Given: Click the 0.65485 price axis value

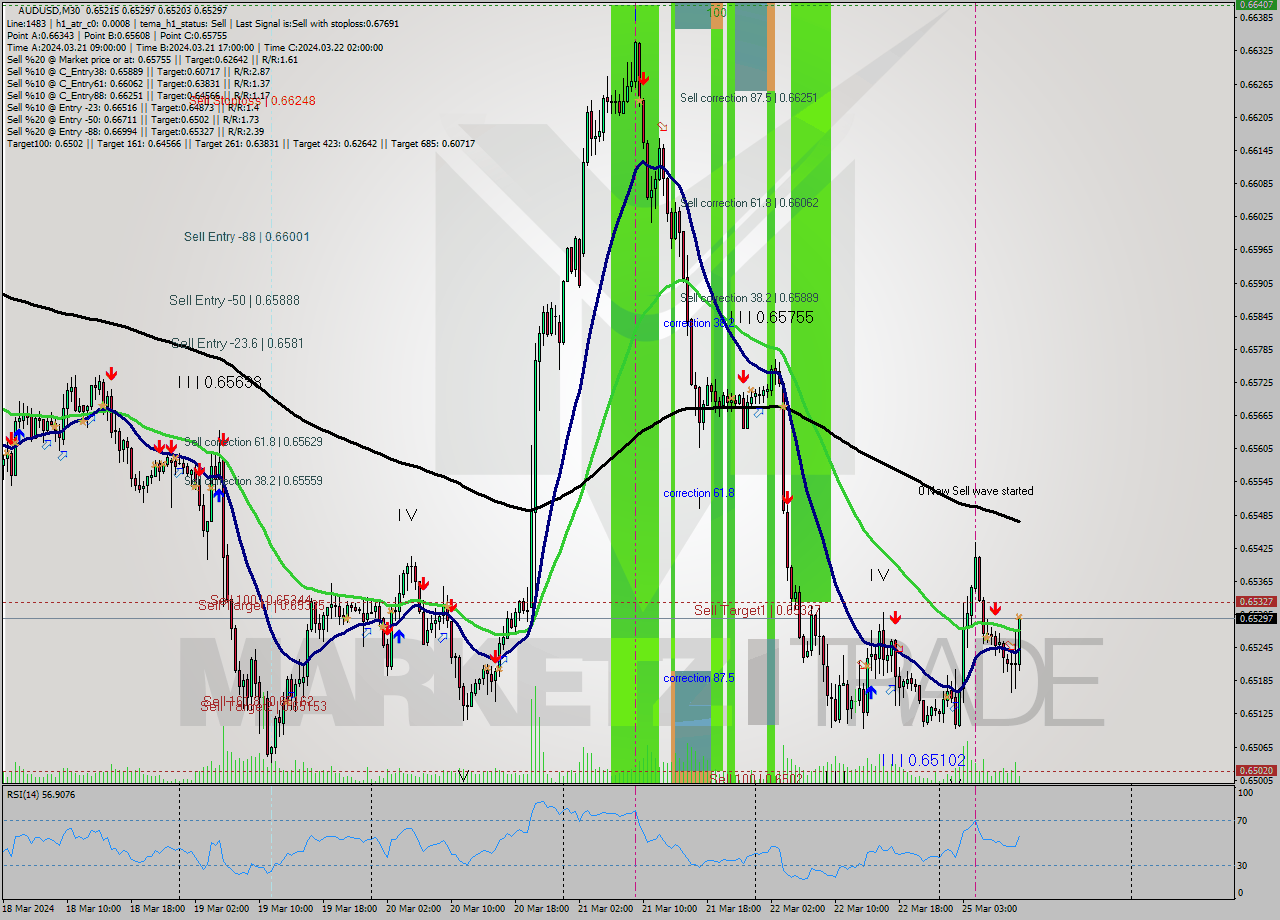Looking at the screenshot, I should pos(1255,515).
